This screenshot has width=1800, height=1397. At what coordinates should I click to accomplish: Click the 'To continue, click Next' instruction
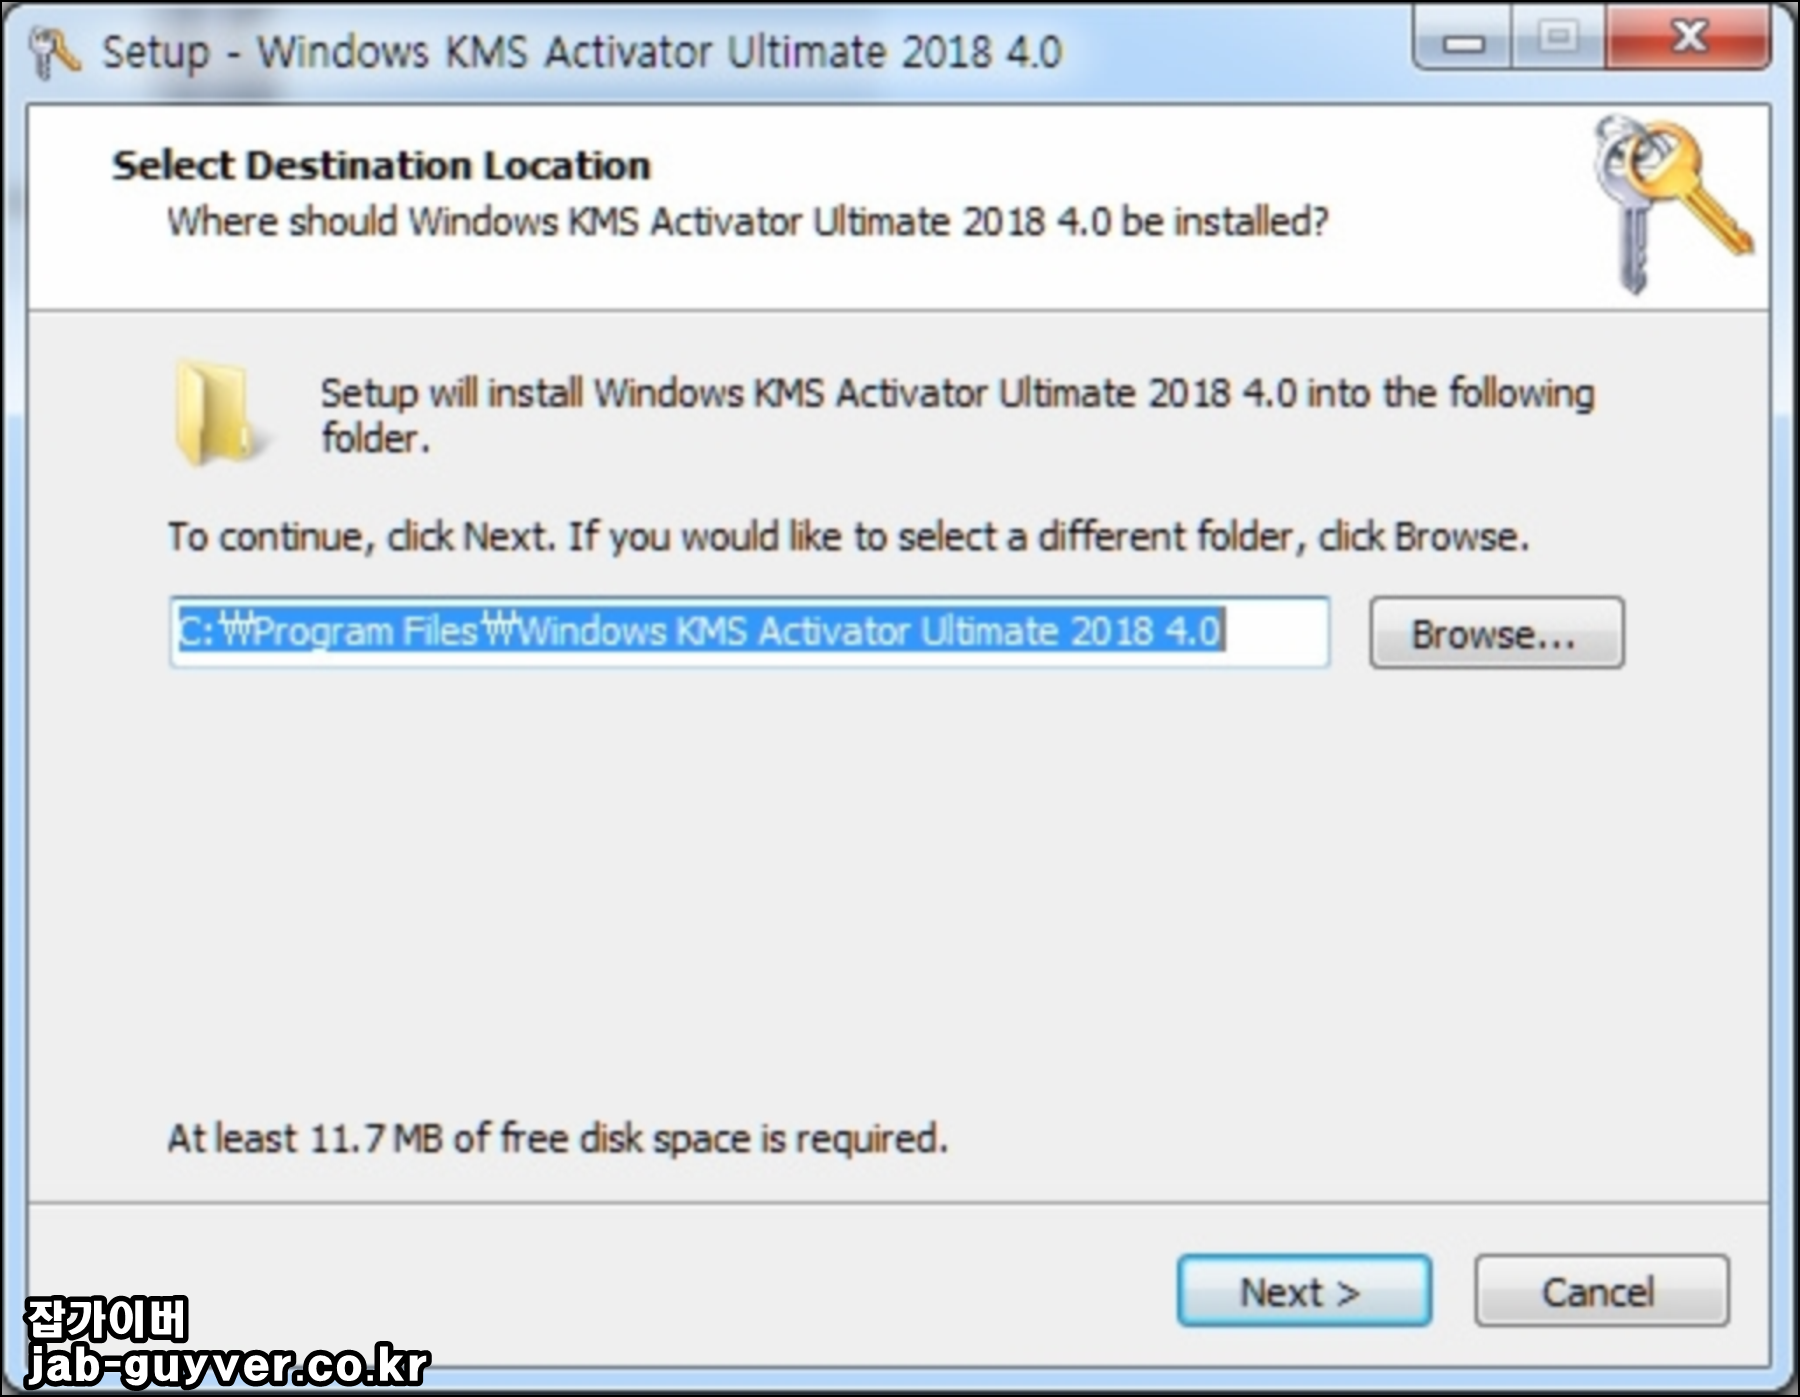[x=848, y=538]
